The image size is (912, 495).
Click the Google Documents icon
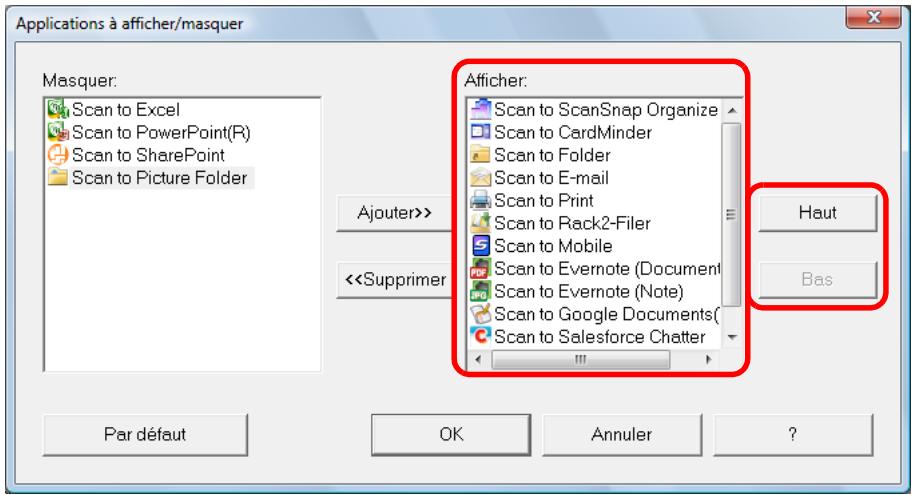(x=480, y=314)
